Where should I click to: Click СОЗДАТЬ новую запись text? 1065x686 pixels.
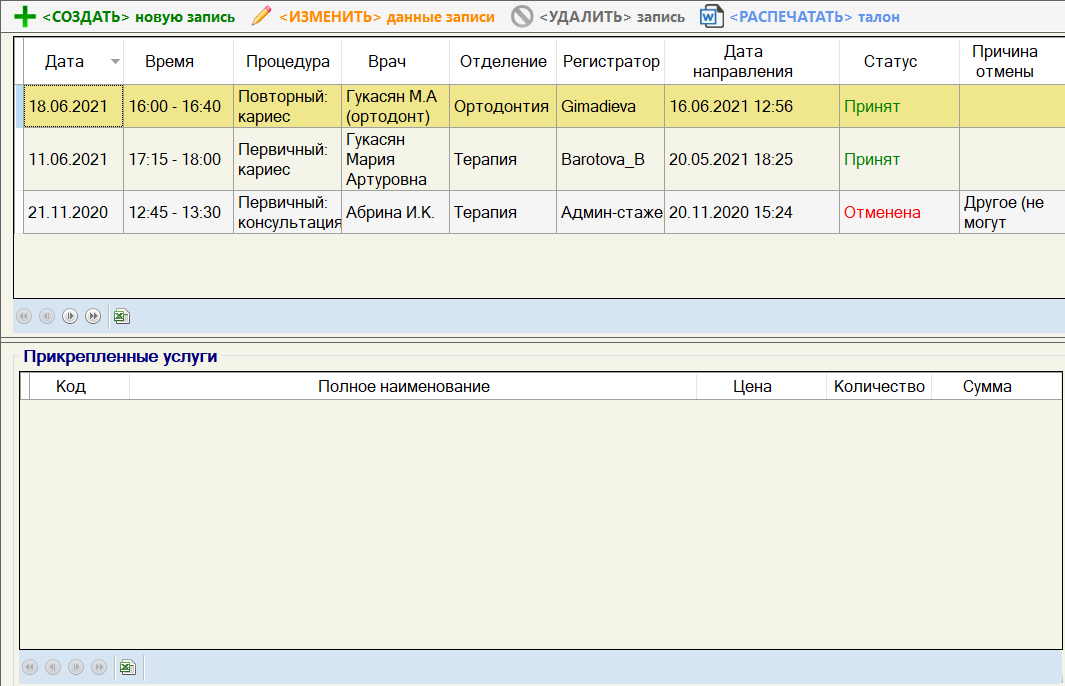click(139, 17)
